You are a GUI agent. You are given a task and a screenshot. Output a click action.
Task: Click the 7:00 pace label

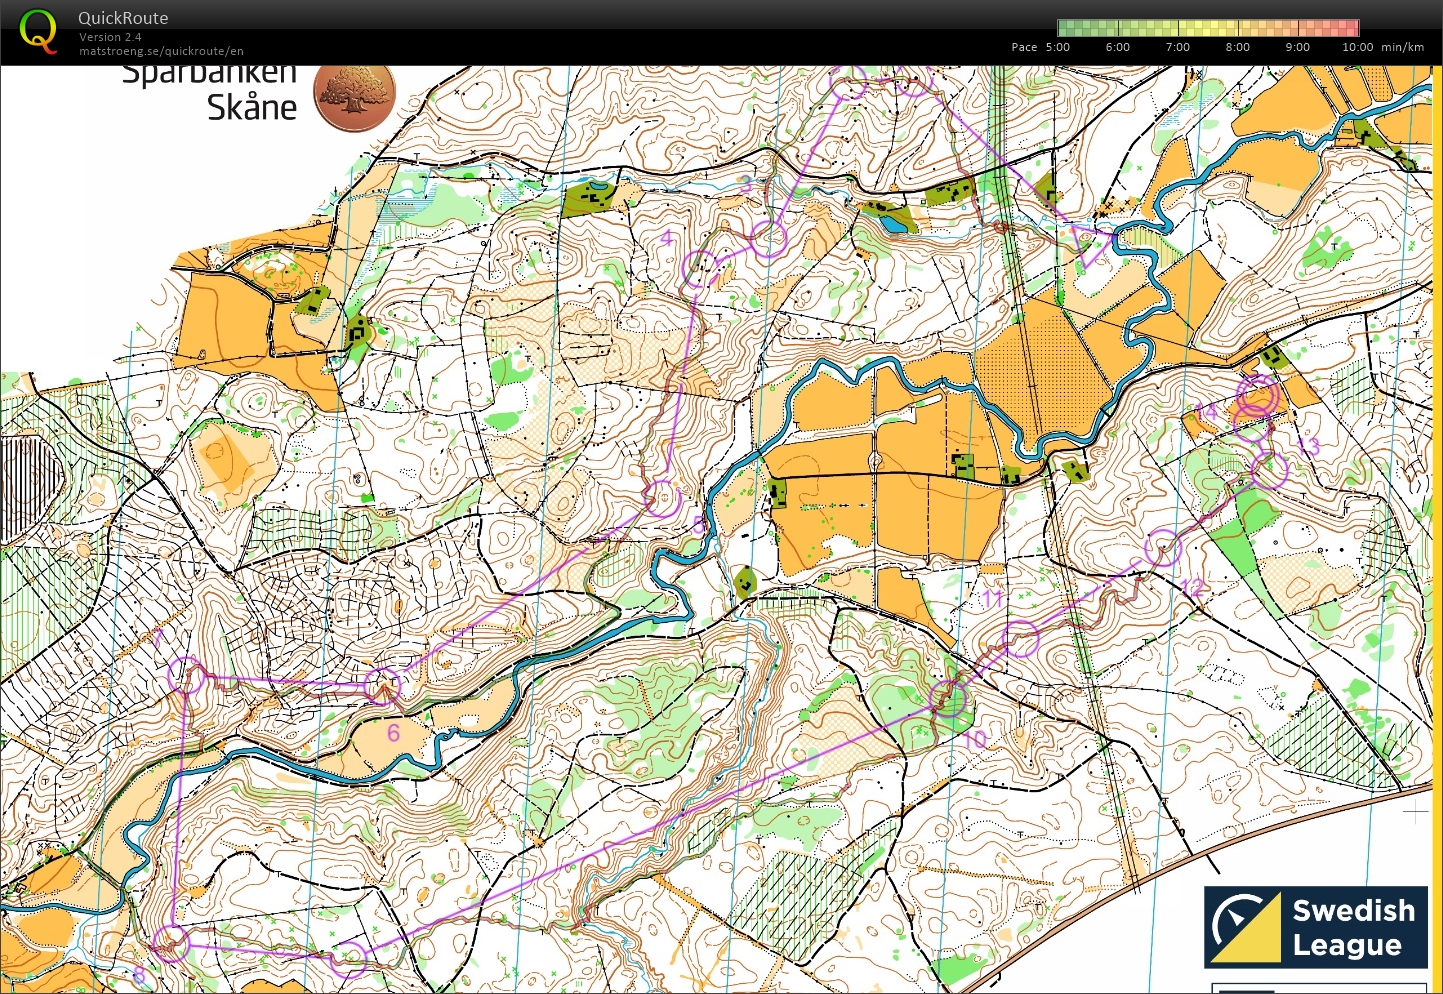(1178, 47)
